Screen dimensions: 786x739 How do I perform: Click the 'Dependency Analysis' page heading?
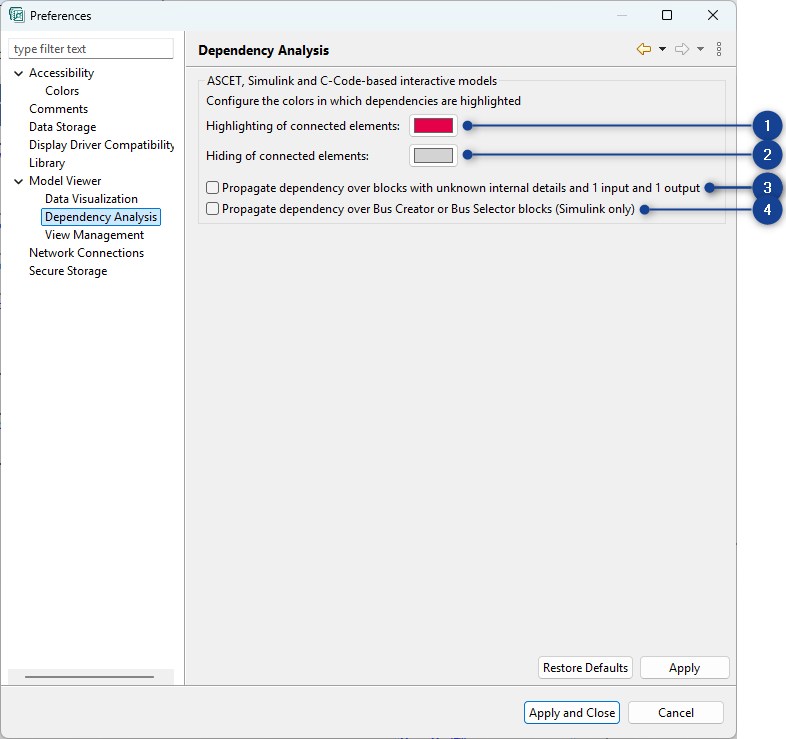click(264, 50)
